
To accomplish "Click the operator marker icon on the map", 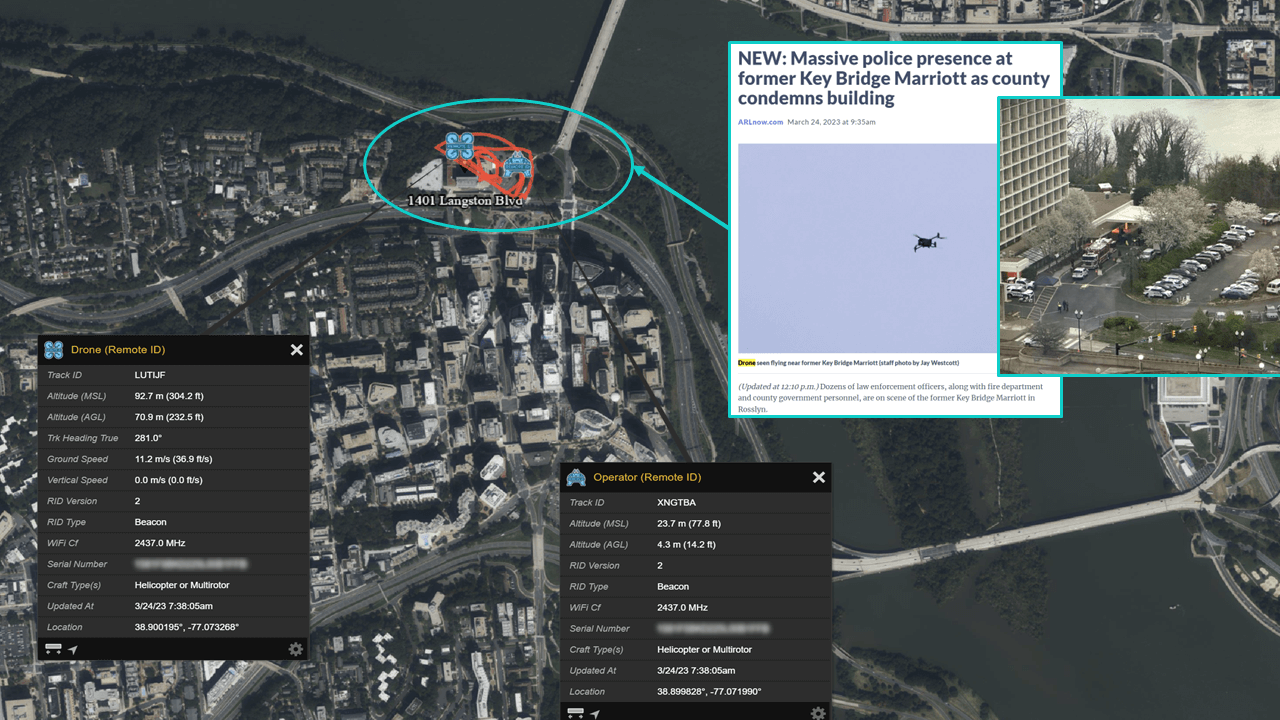I will click(x=516, y=164).
